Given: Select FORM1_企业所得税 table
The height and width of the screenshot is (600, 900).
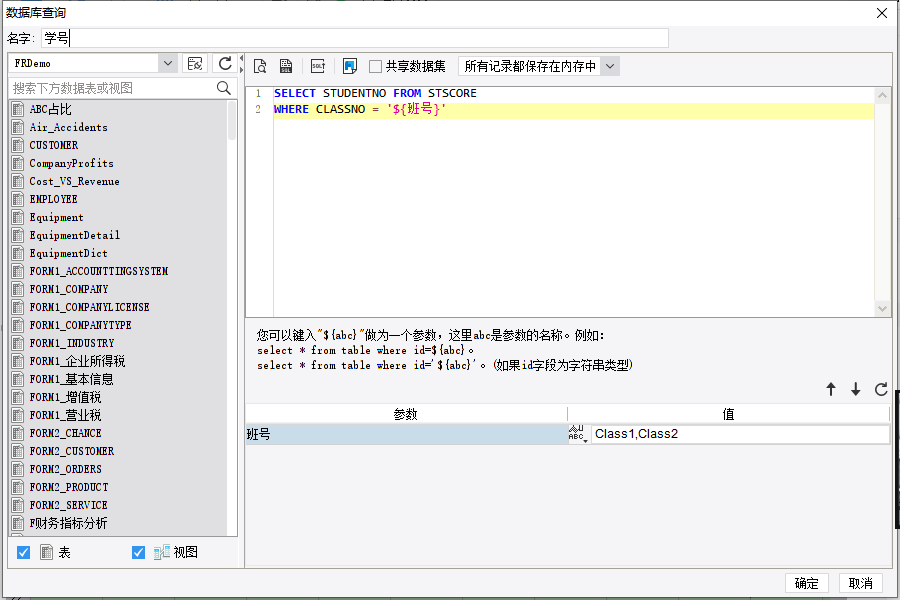Looking at the screenshot, I should tap(77, 361).
